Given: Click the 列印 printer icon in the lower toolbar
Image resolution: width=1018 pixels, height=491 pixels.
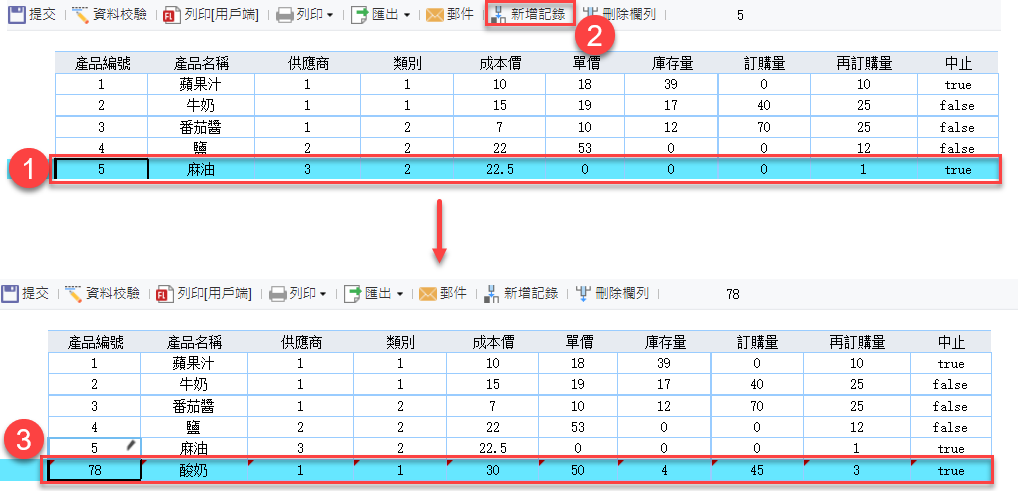Looking at the screenshot, I should 278,295.
